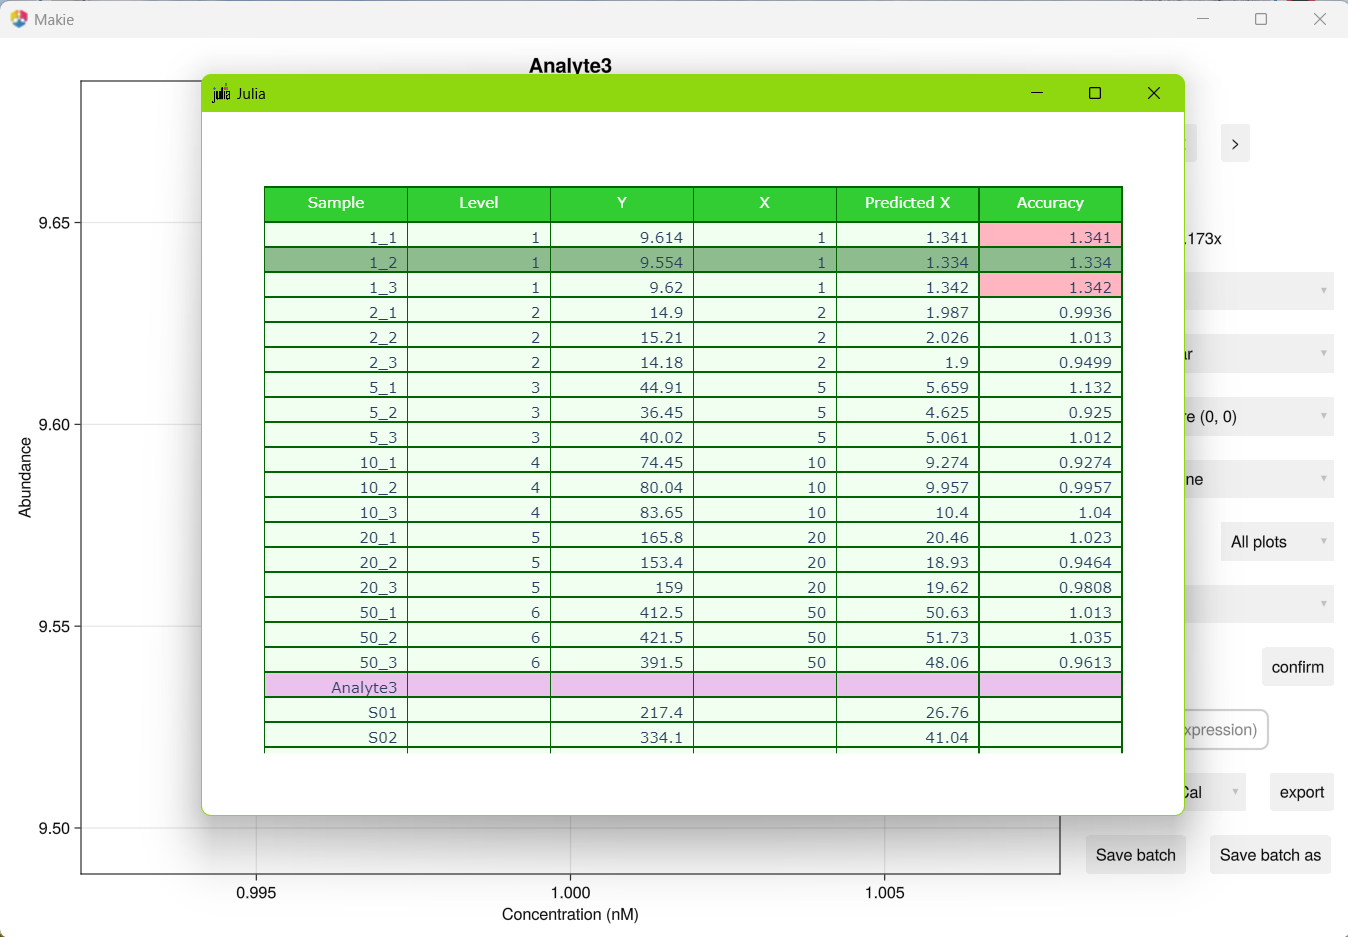
Task: Open the dropdown ending in 'r' under the formula
Action: [1259, 354]
